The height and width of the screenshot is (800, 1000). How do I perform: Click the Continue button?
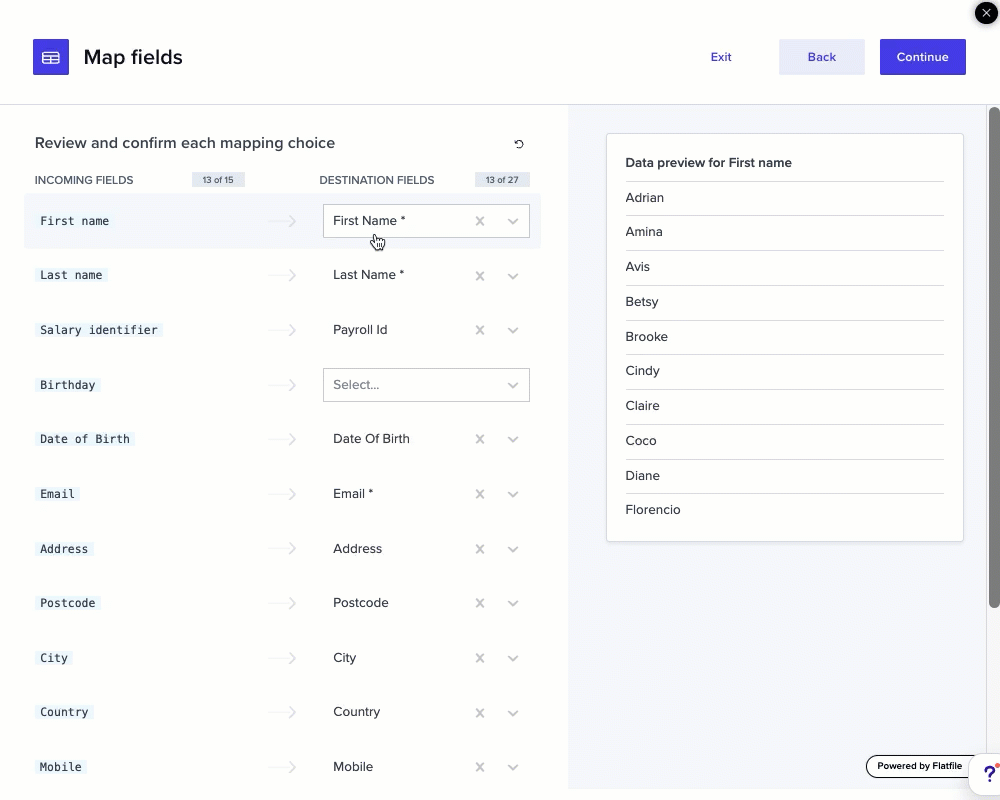click(922, 57)
